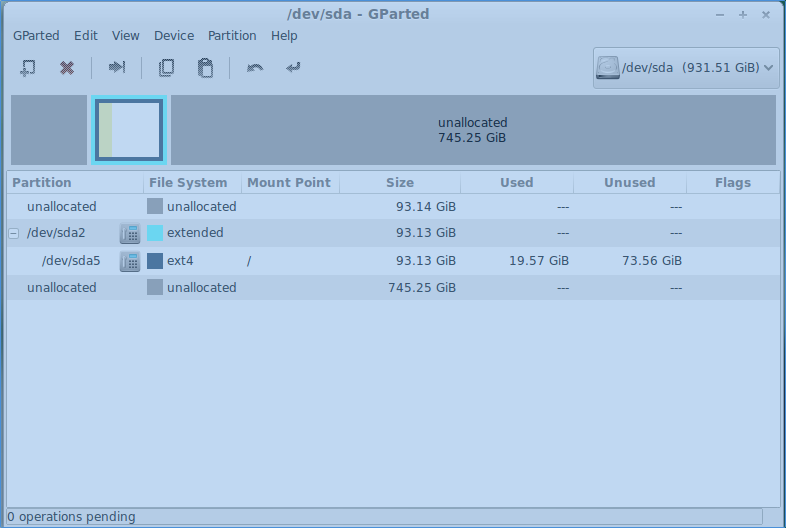The width and height of the screenshot is (786, 528).
Task: Open the Device menu
Action: (174, 36)
